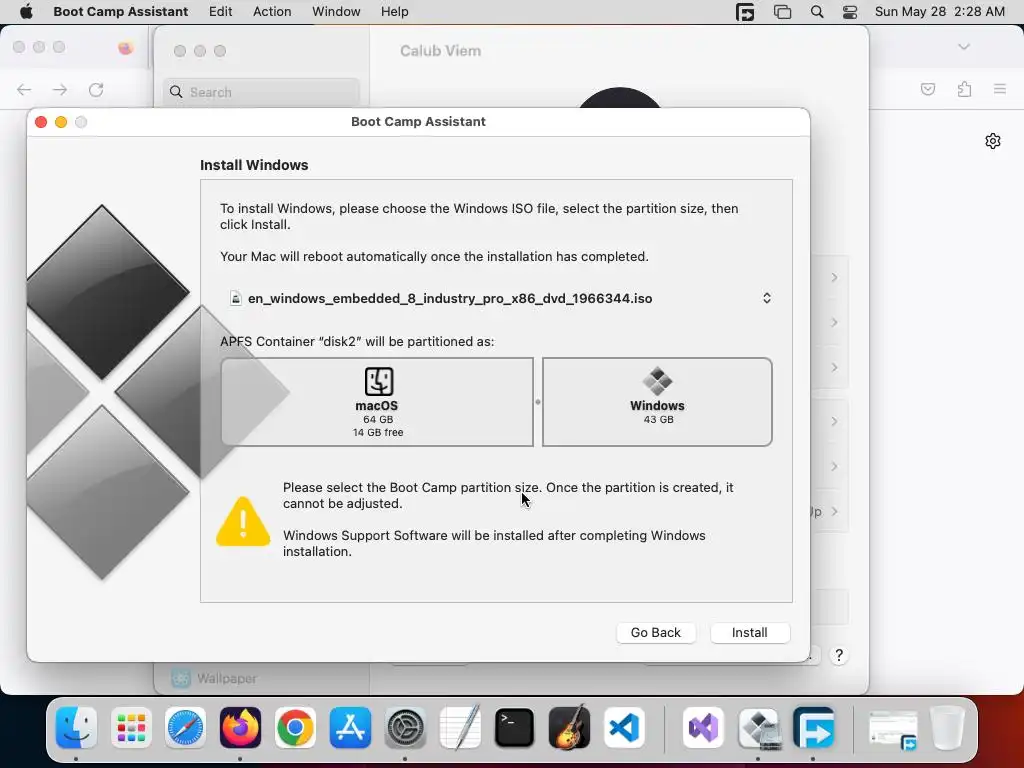Click the macOS partition block
This screenshot has height=768, width=1024.
click(377, 402)
